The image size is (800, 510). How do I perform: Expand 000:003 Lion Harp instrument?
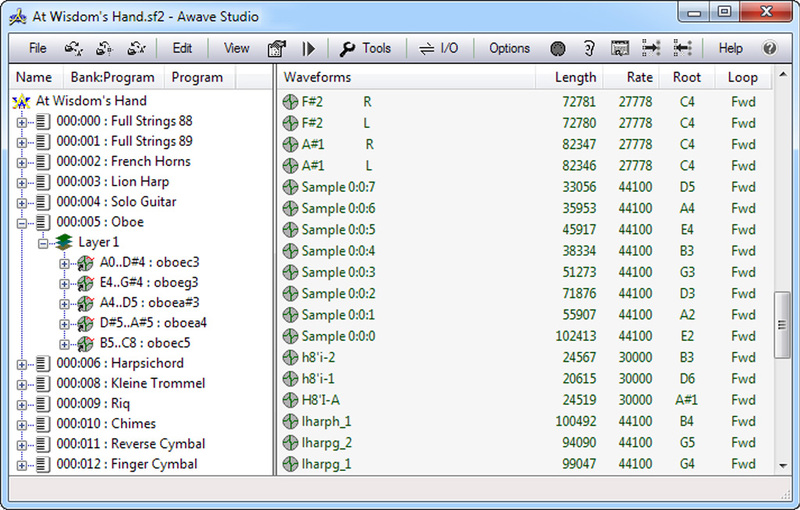[x=21, y=183]
